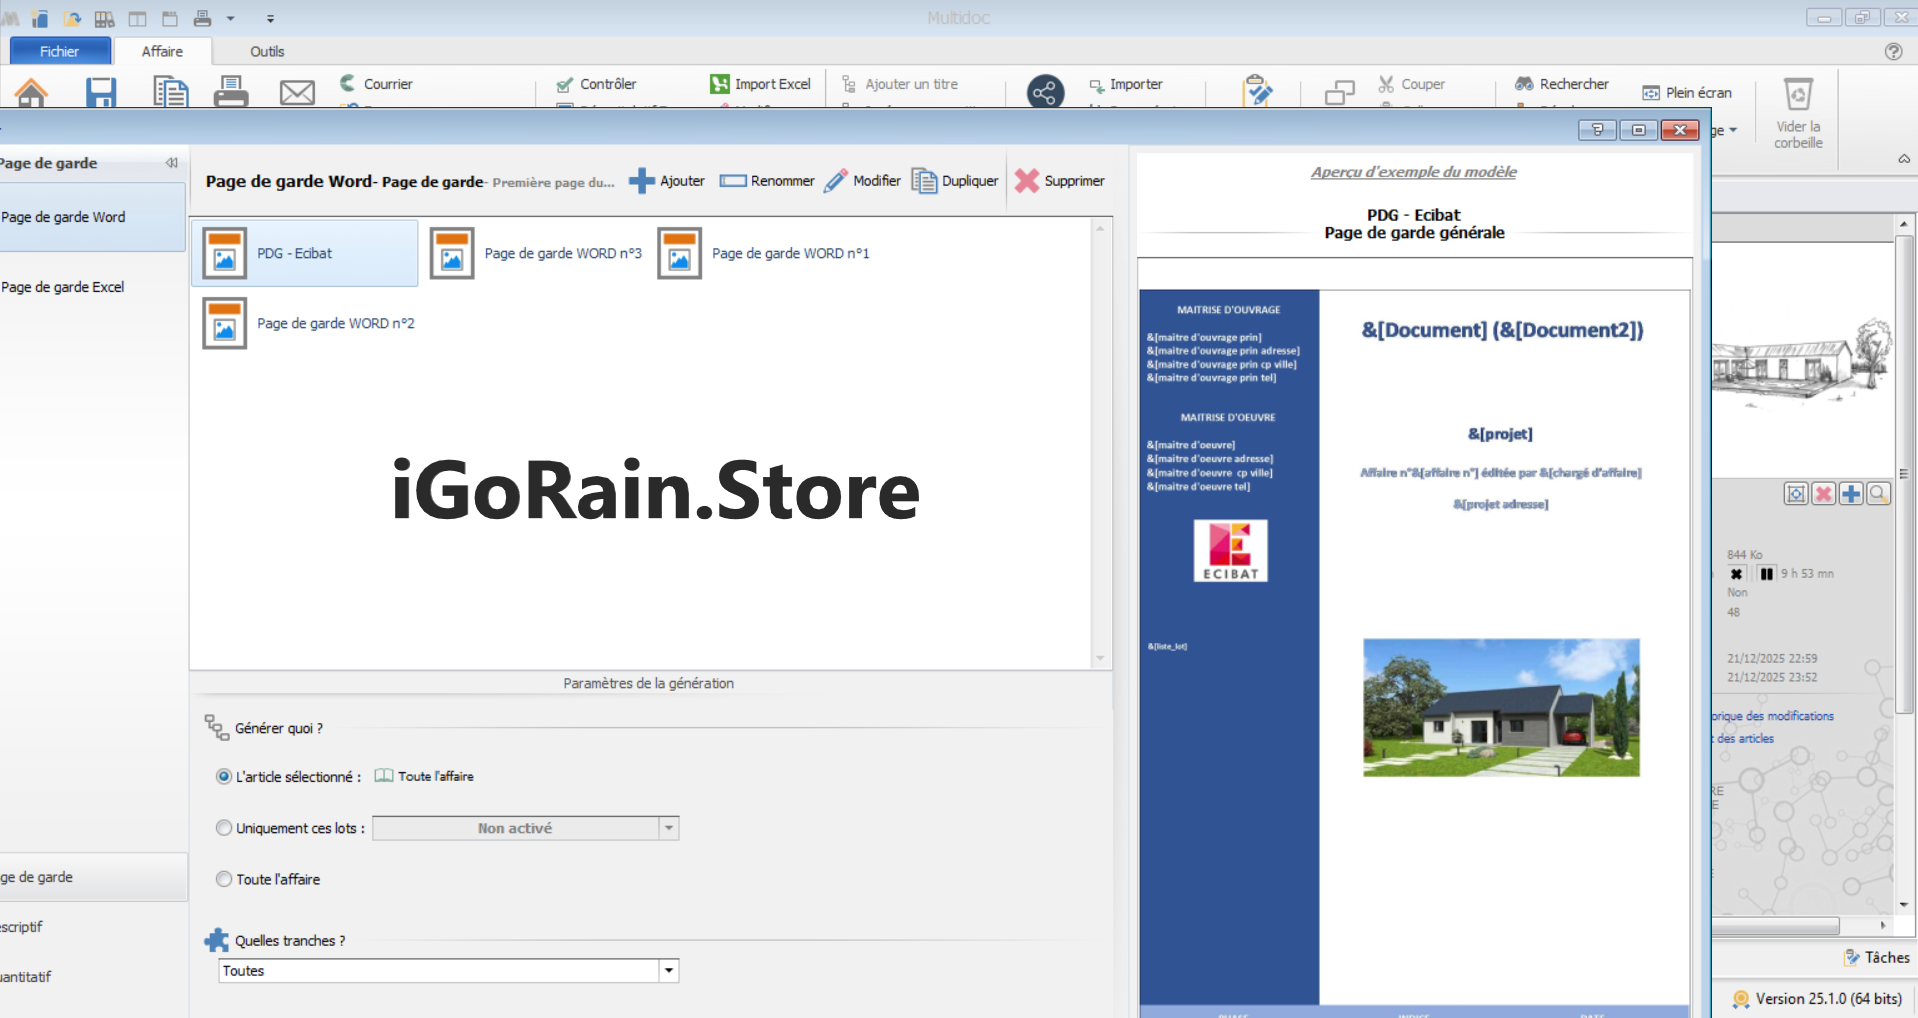This screenshot has height=1018, width=1918.
Task: Open the Non activé lots dropdown
Action: point(668,828)
